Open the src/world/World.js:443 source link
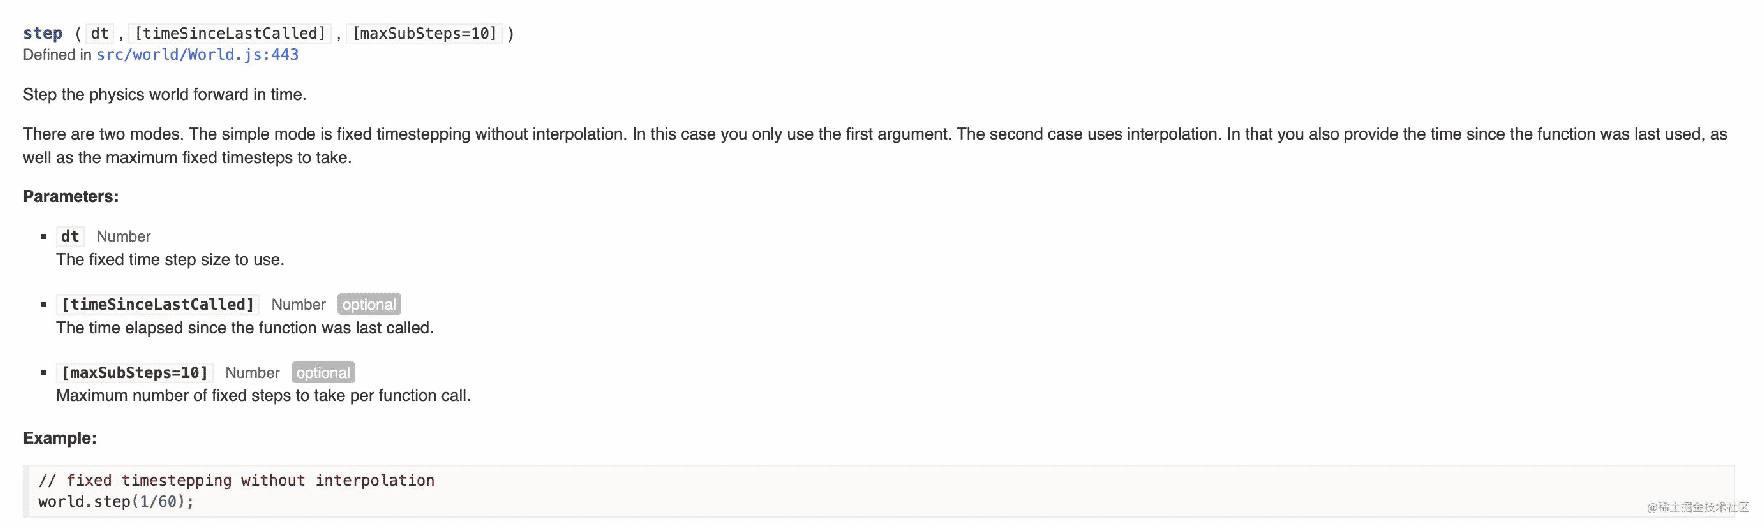 (197, 55)
